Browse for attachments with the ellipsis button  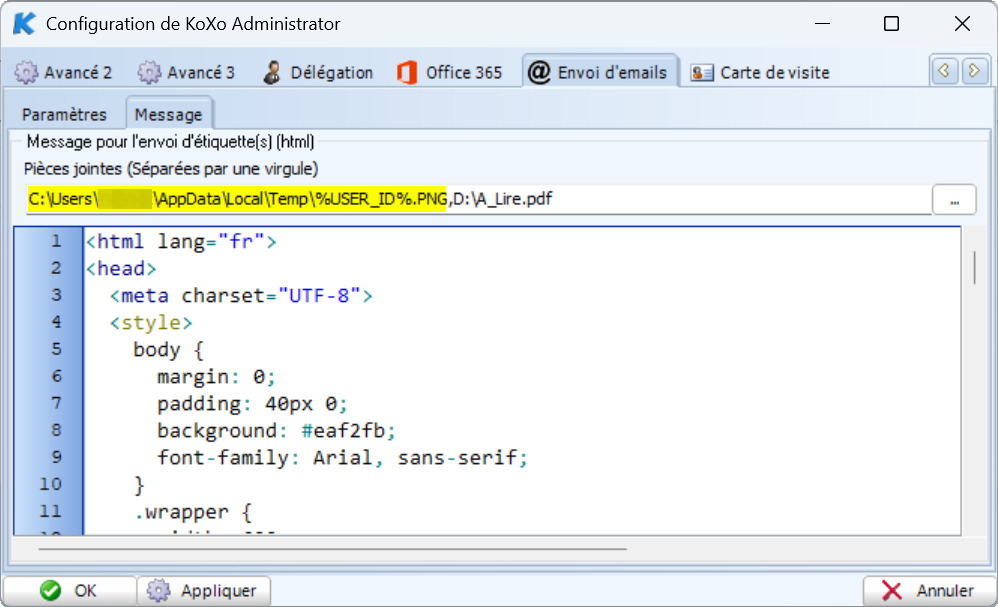954,200
